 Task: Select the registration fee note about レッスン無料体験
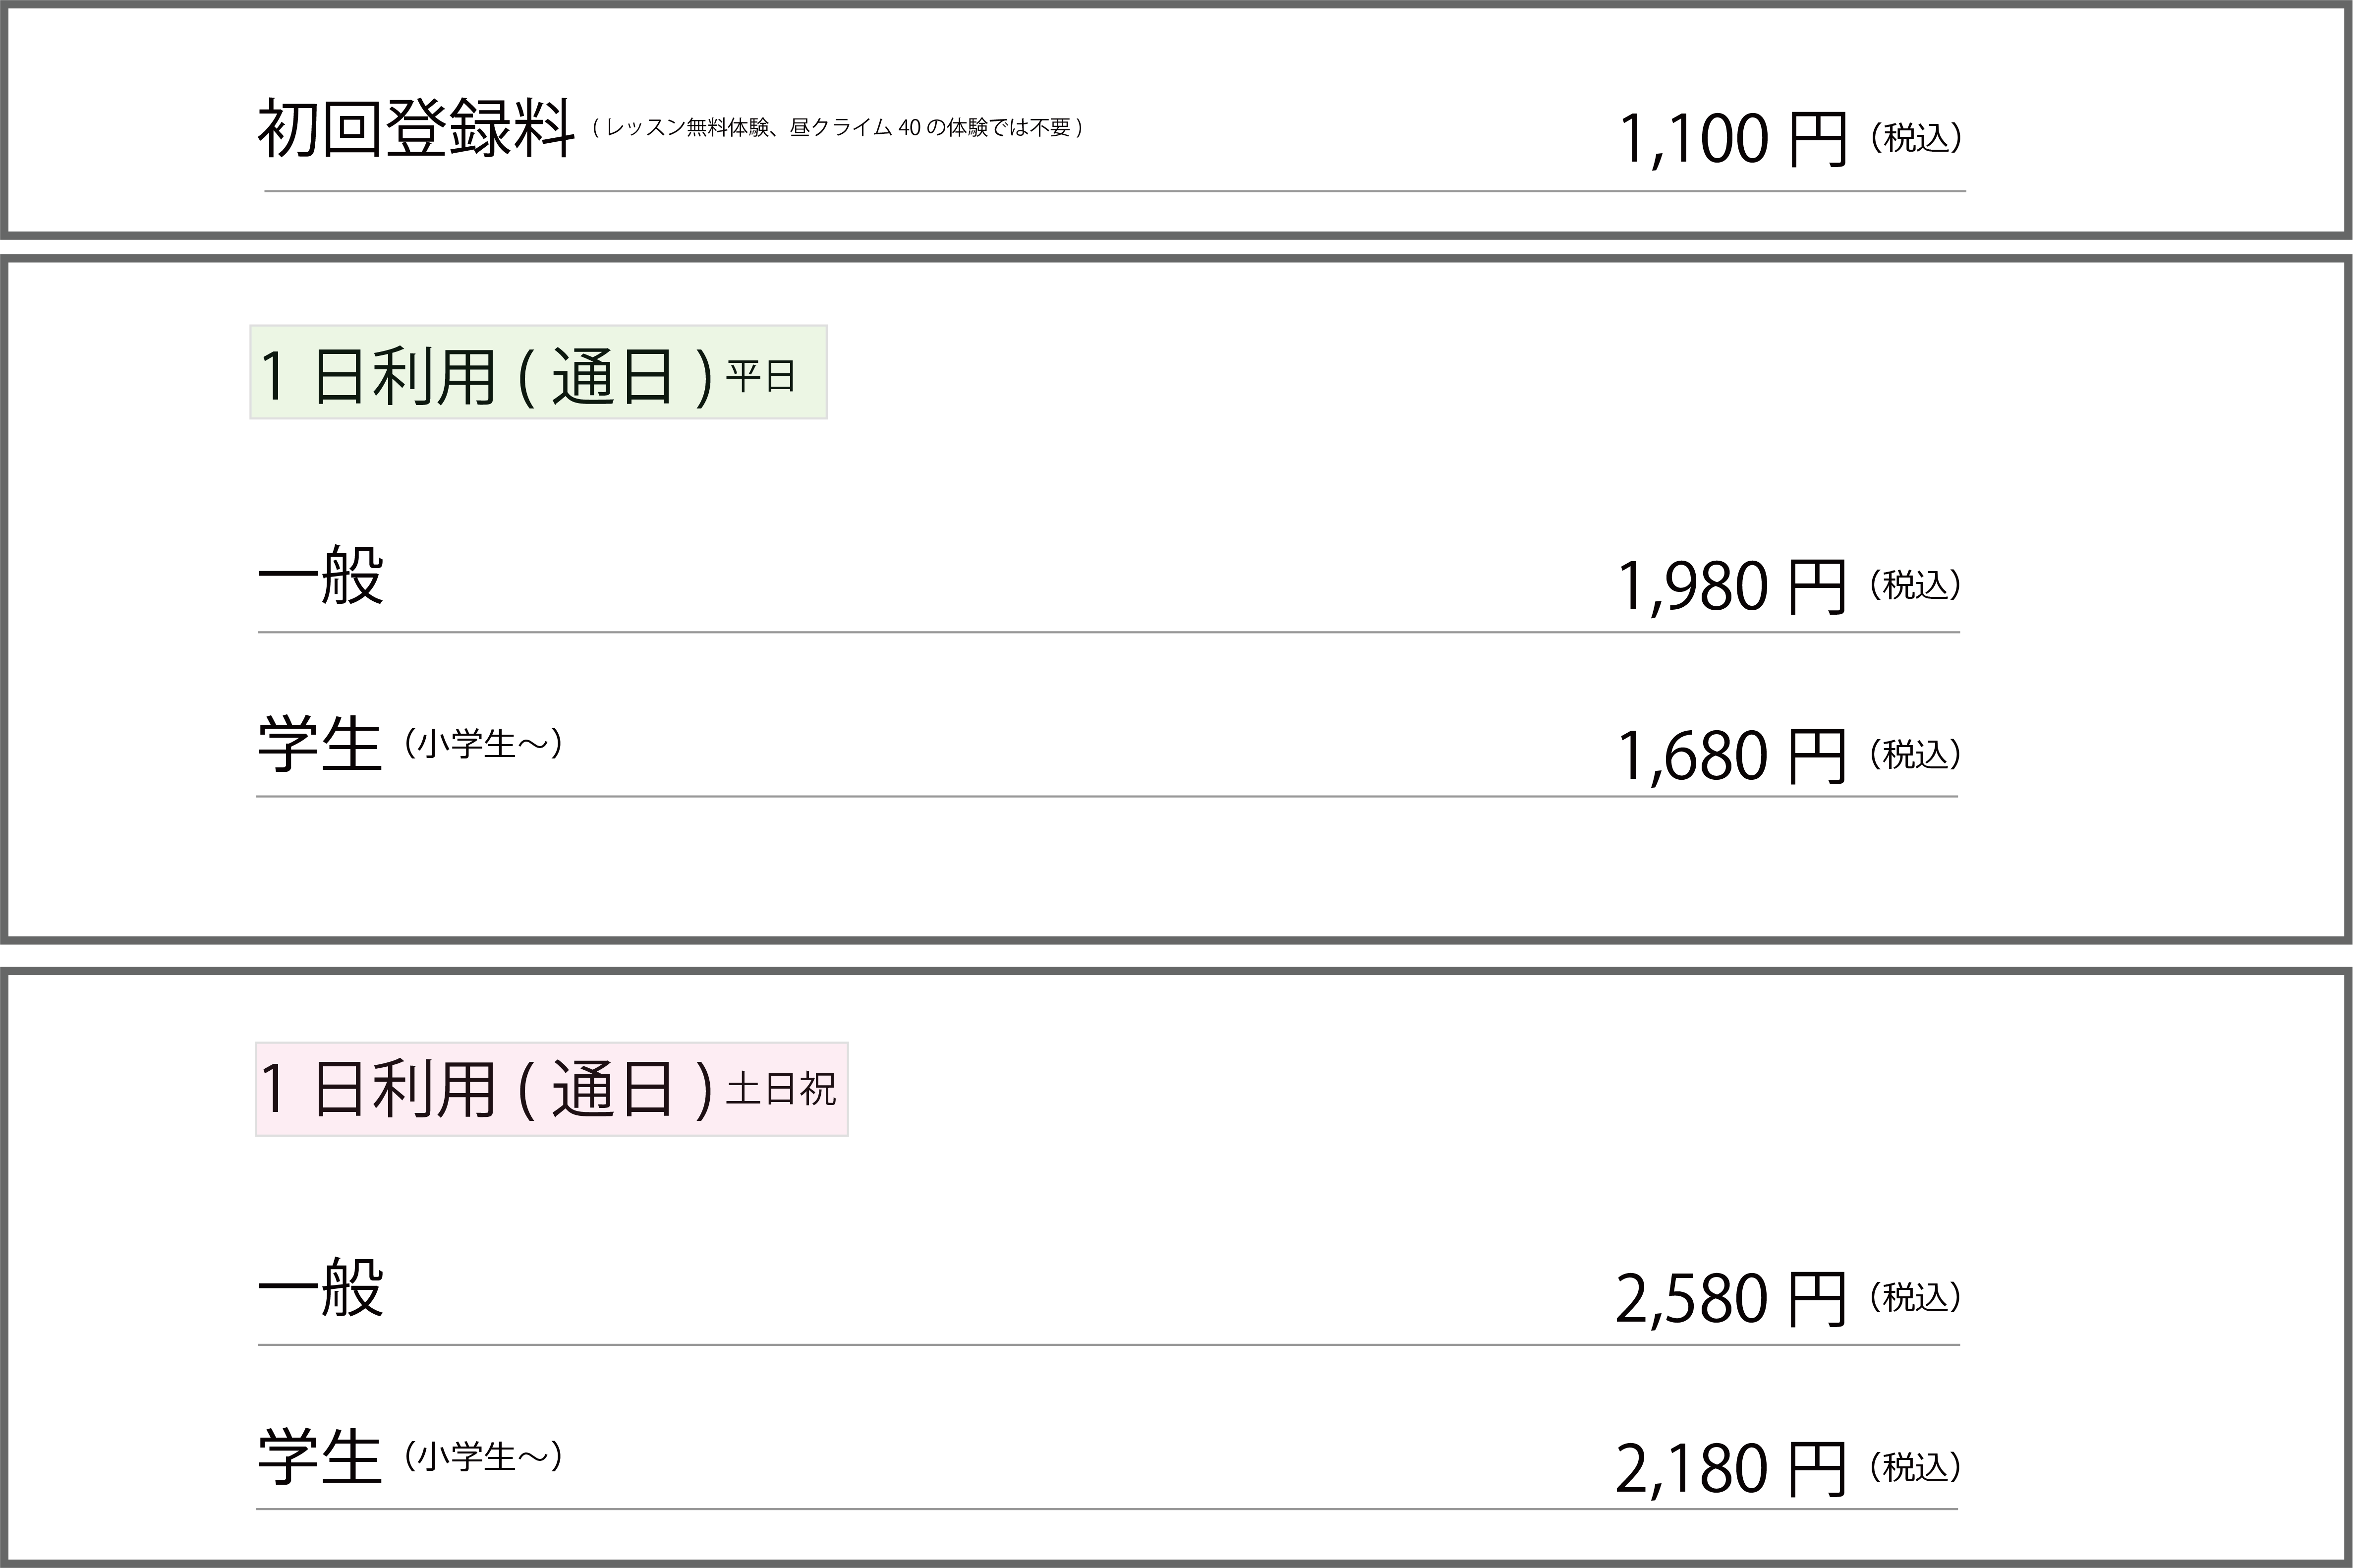click(x=838, y=128)
